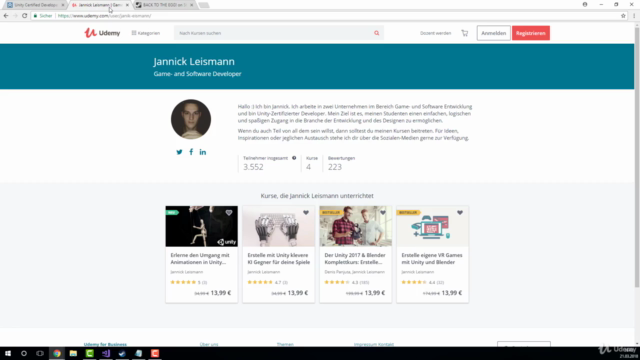Image resolution: width=640 pixels, height=360 pixels.
Task: Click into the Nach Kursen suchen field
Action: [273, 33]
